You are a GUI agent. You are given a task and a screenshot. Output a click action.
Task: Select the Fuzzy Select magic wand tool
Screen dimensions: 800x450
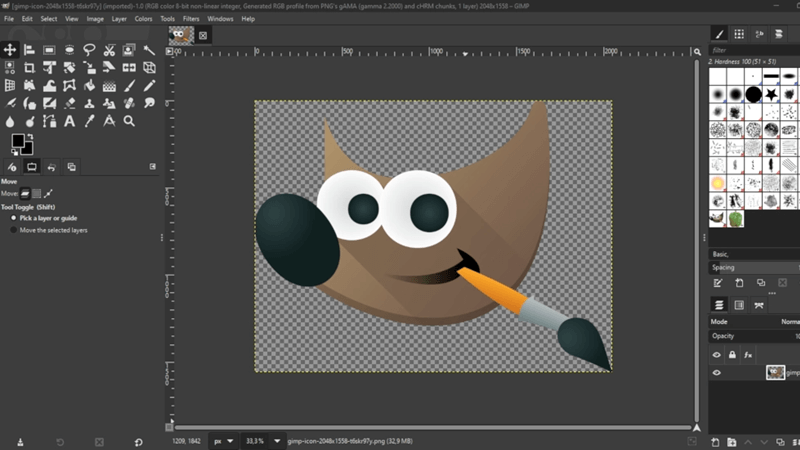point(149,49)
